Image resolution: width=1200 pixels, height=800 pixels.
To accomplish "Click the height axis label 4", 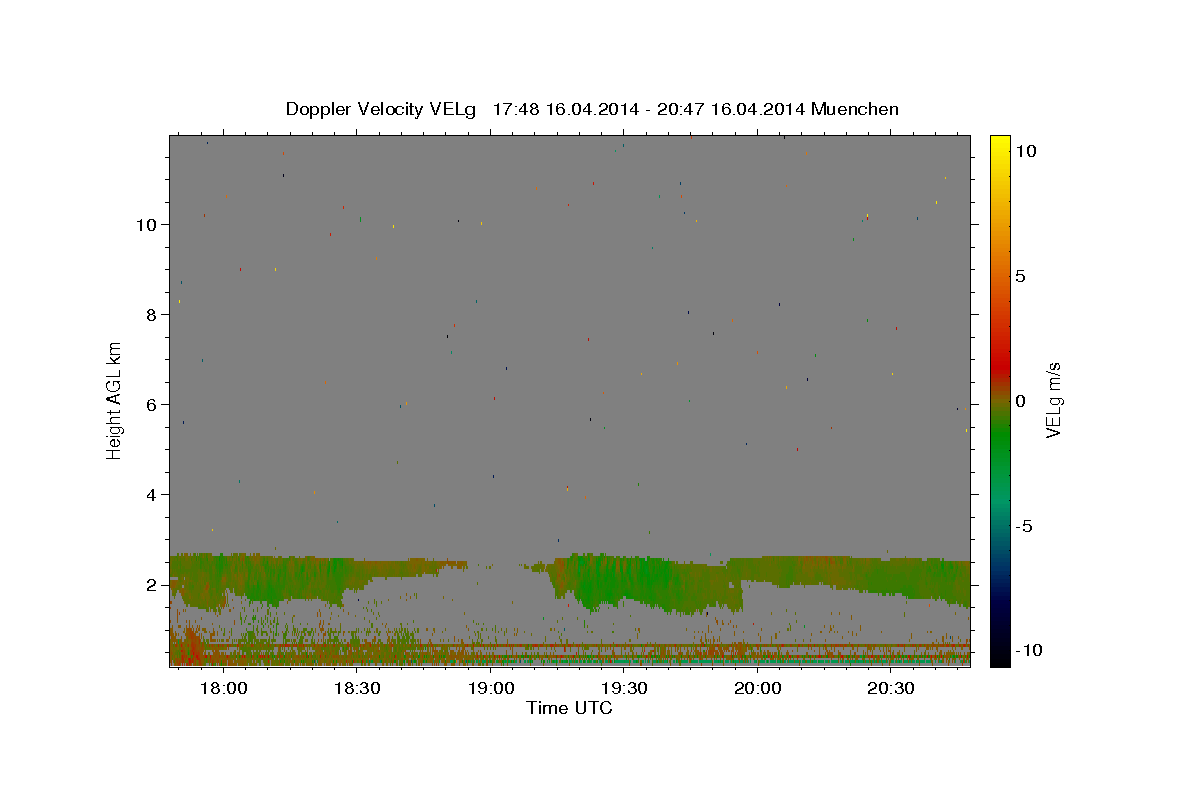I will [x=152, y=495].
